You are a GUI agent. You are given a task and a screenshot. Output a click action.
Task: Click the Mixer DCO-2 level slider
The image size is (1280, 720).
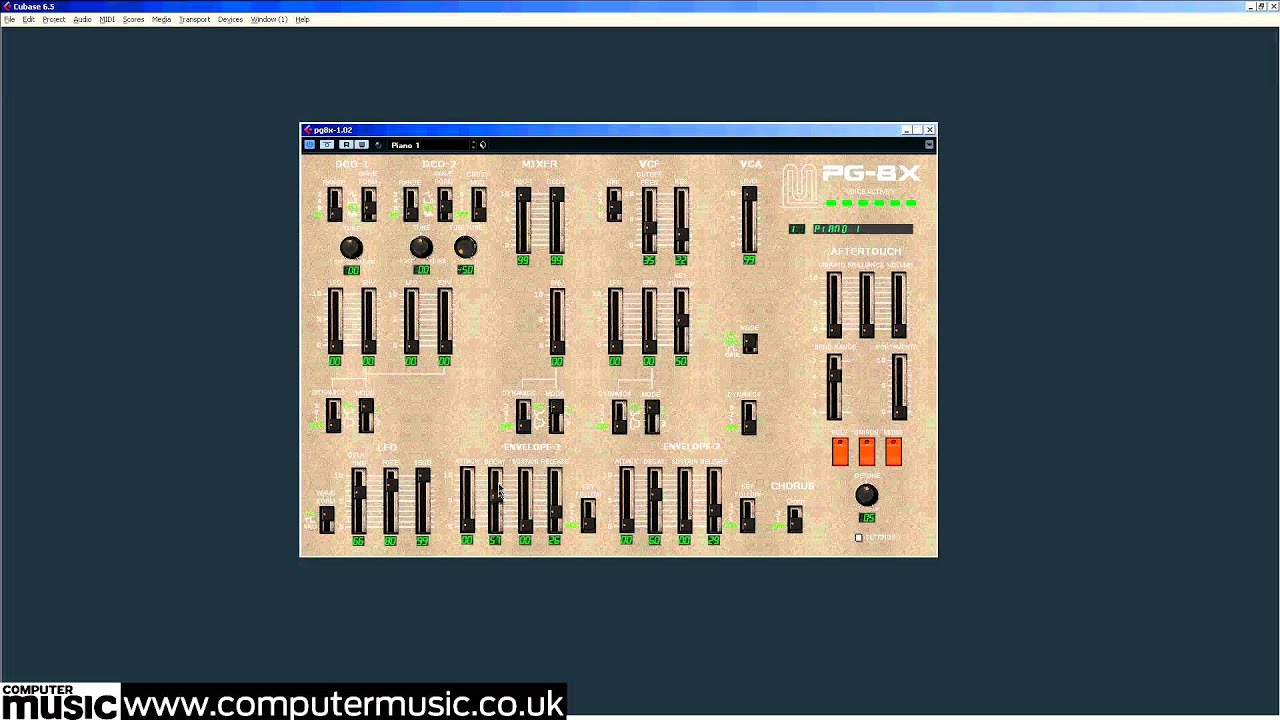tap(556, 222)
